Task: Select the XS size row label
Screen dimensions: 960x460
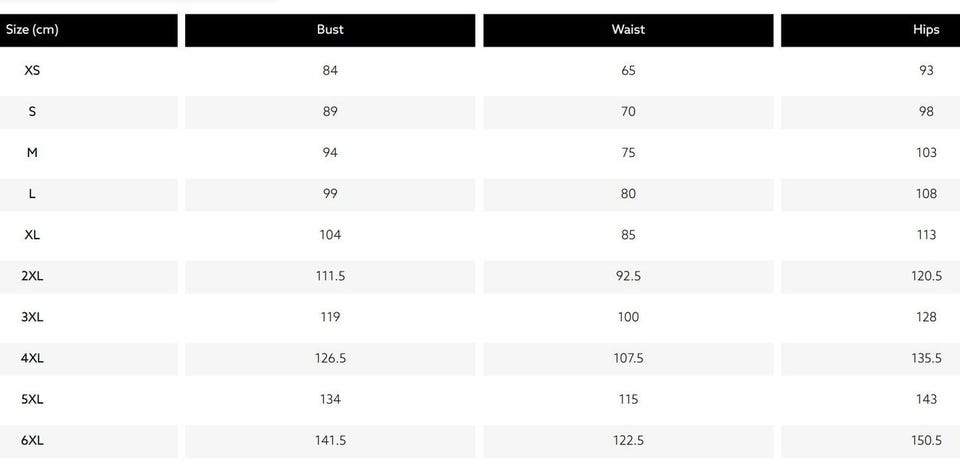Action: [32, 71]
